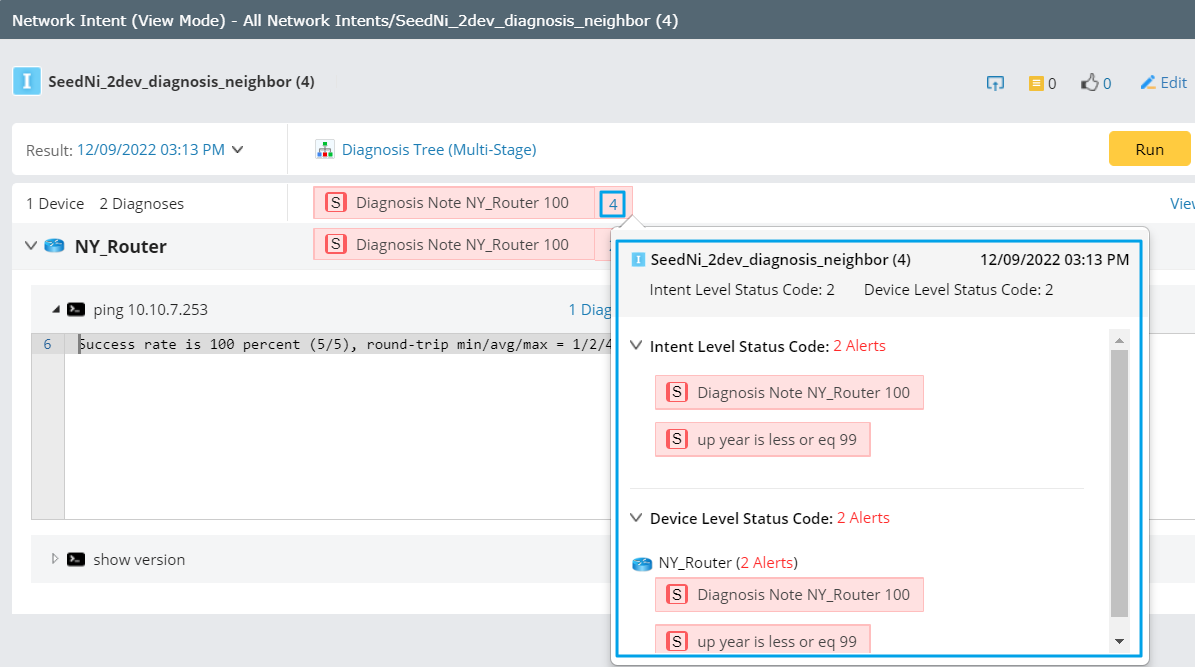
Task: Click the blue network intent icon beside title
Action: tap(27, 82)
